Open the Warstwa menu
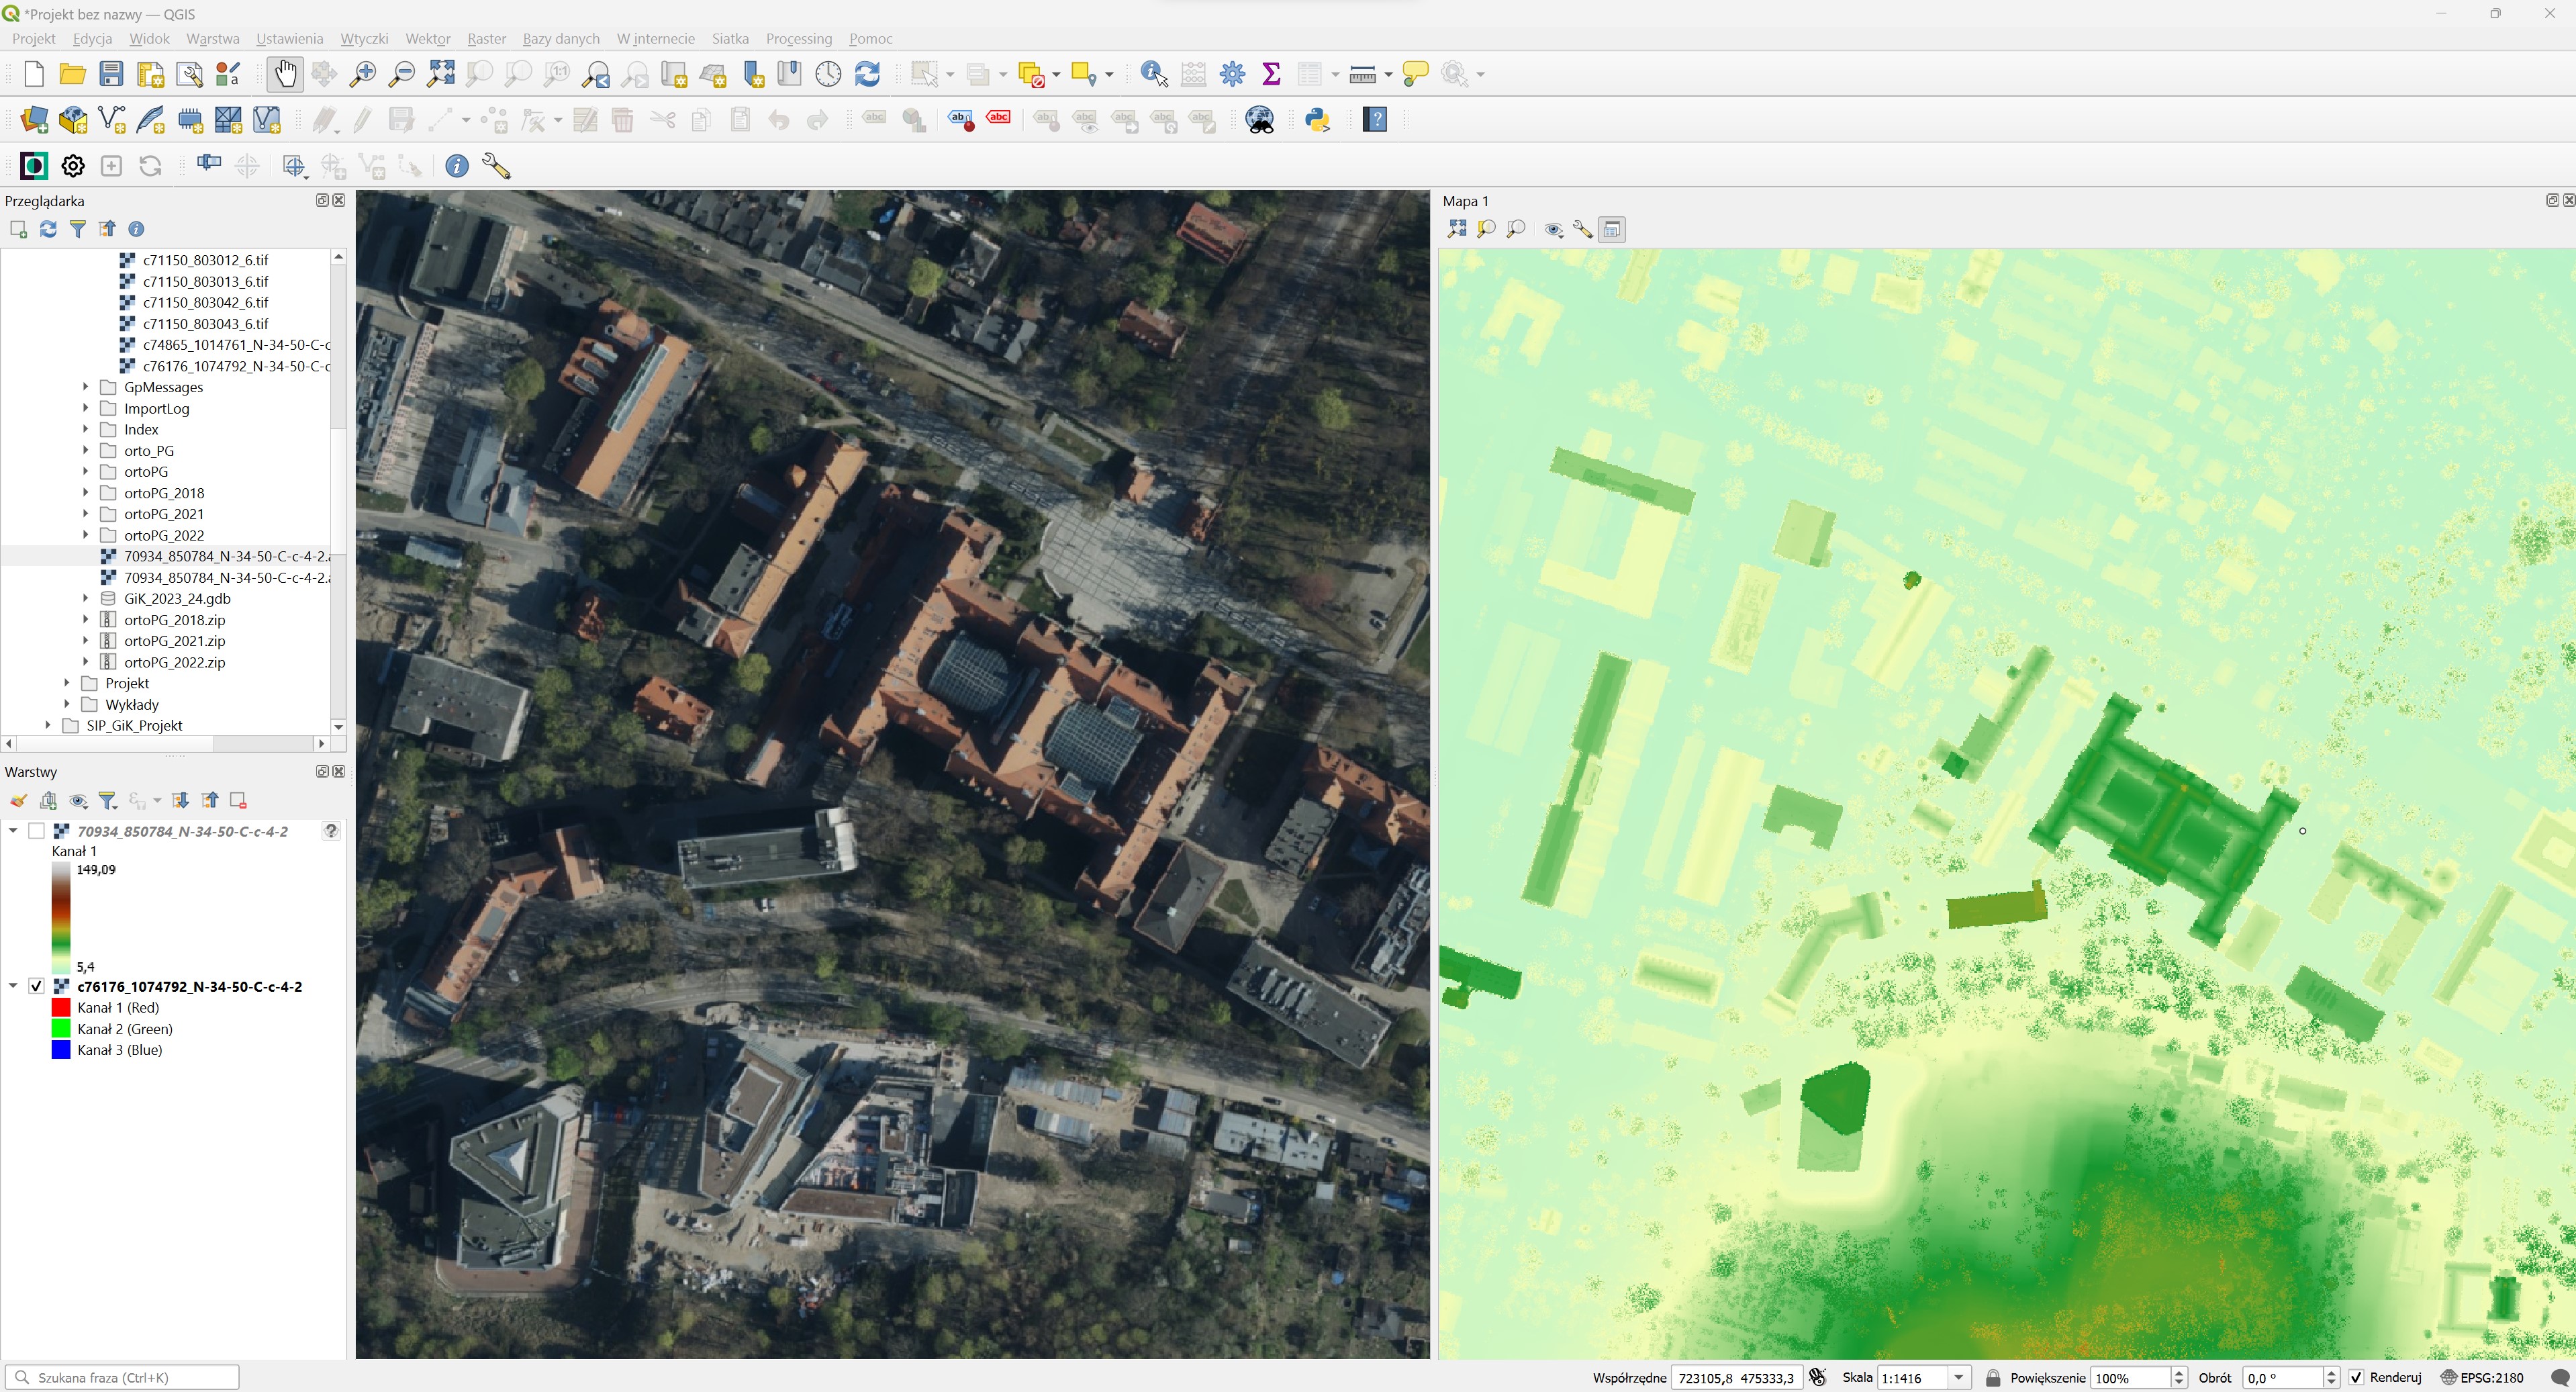This screenshot has width=2576, height=1392. click(213, 38)
